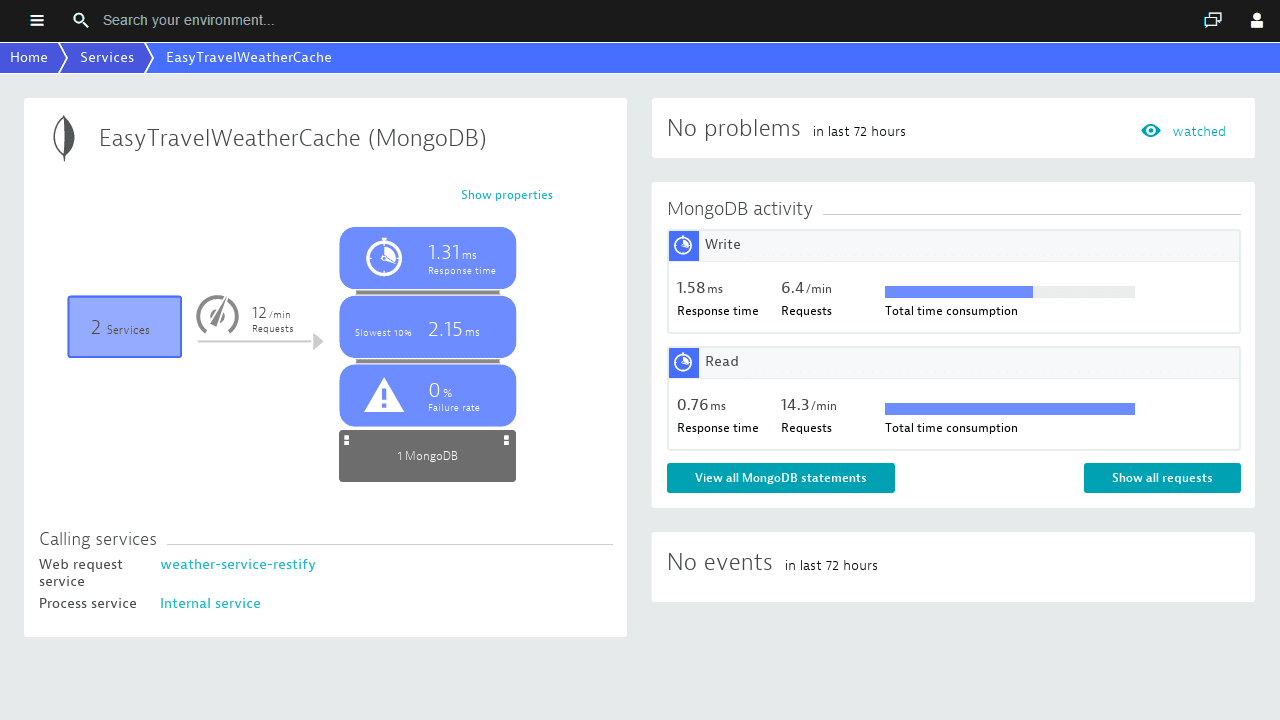Click the No events heading
The height and width of the screenshot is (720, 1280).
point(720,562)
